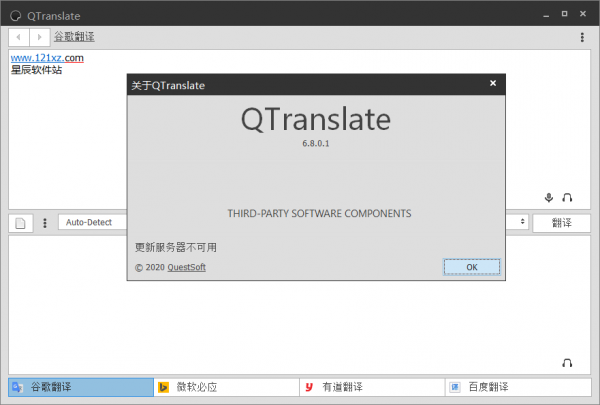This screenshot has width=600, height=405.
Task: Click the Bing service icon
Action: (163, 387)
